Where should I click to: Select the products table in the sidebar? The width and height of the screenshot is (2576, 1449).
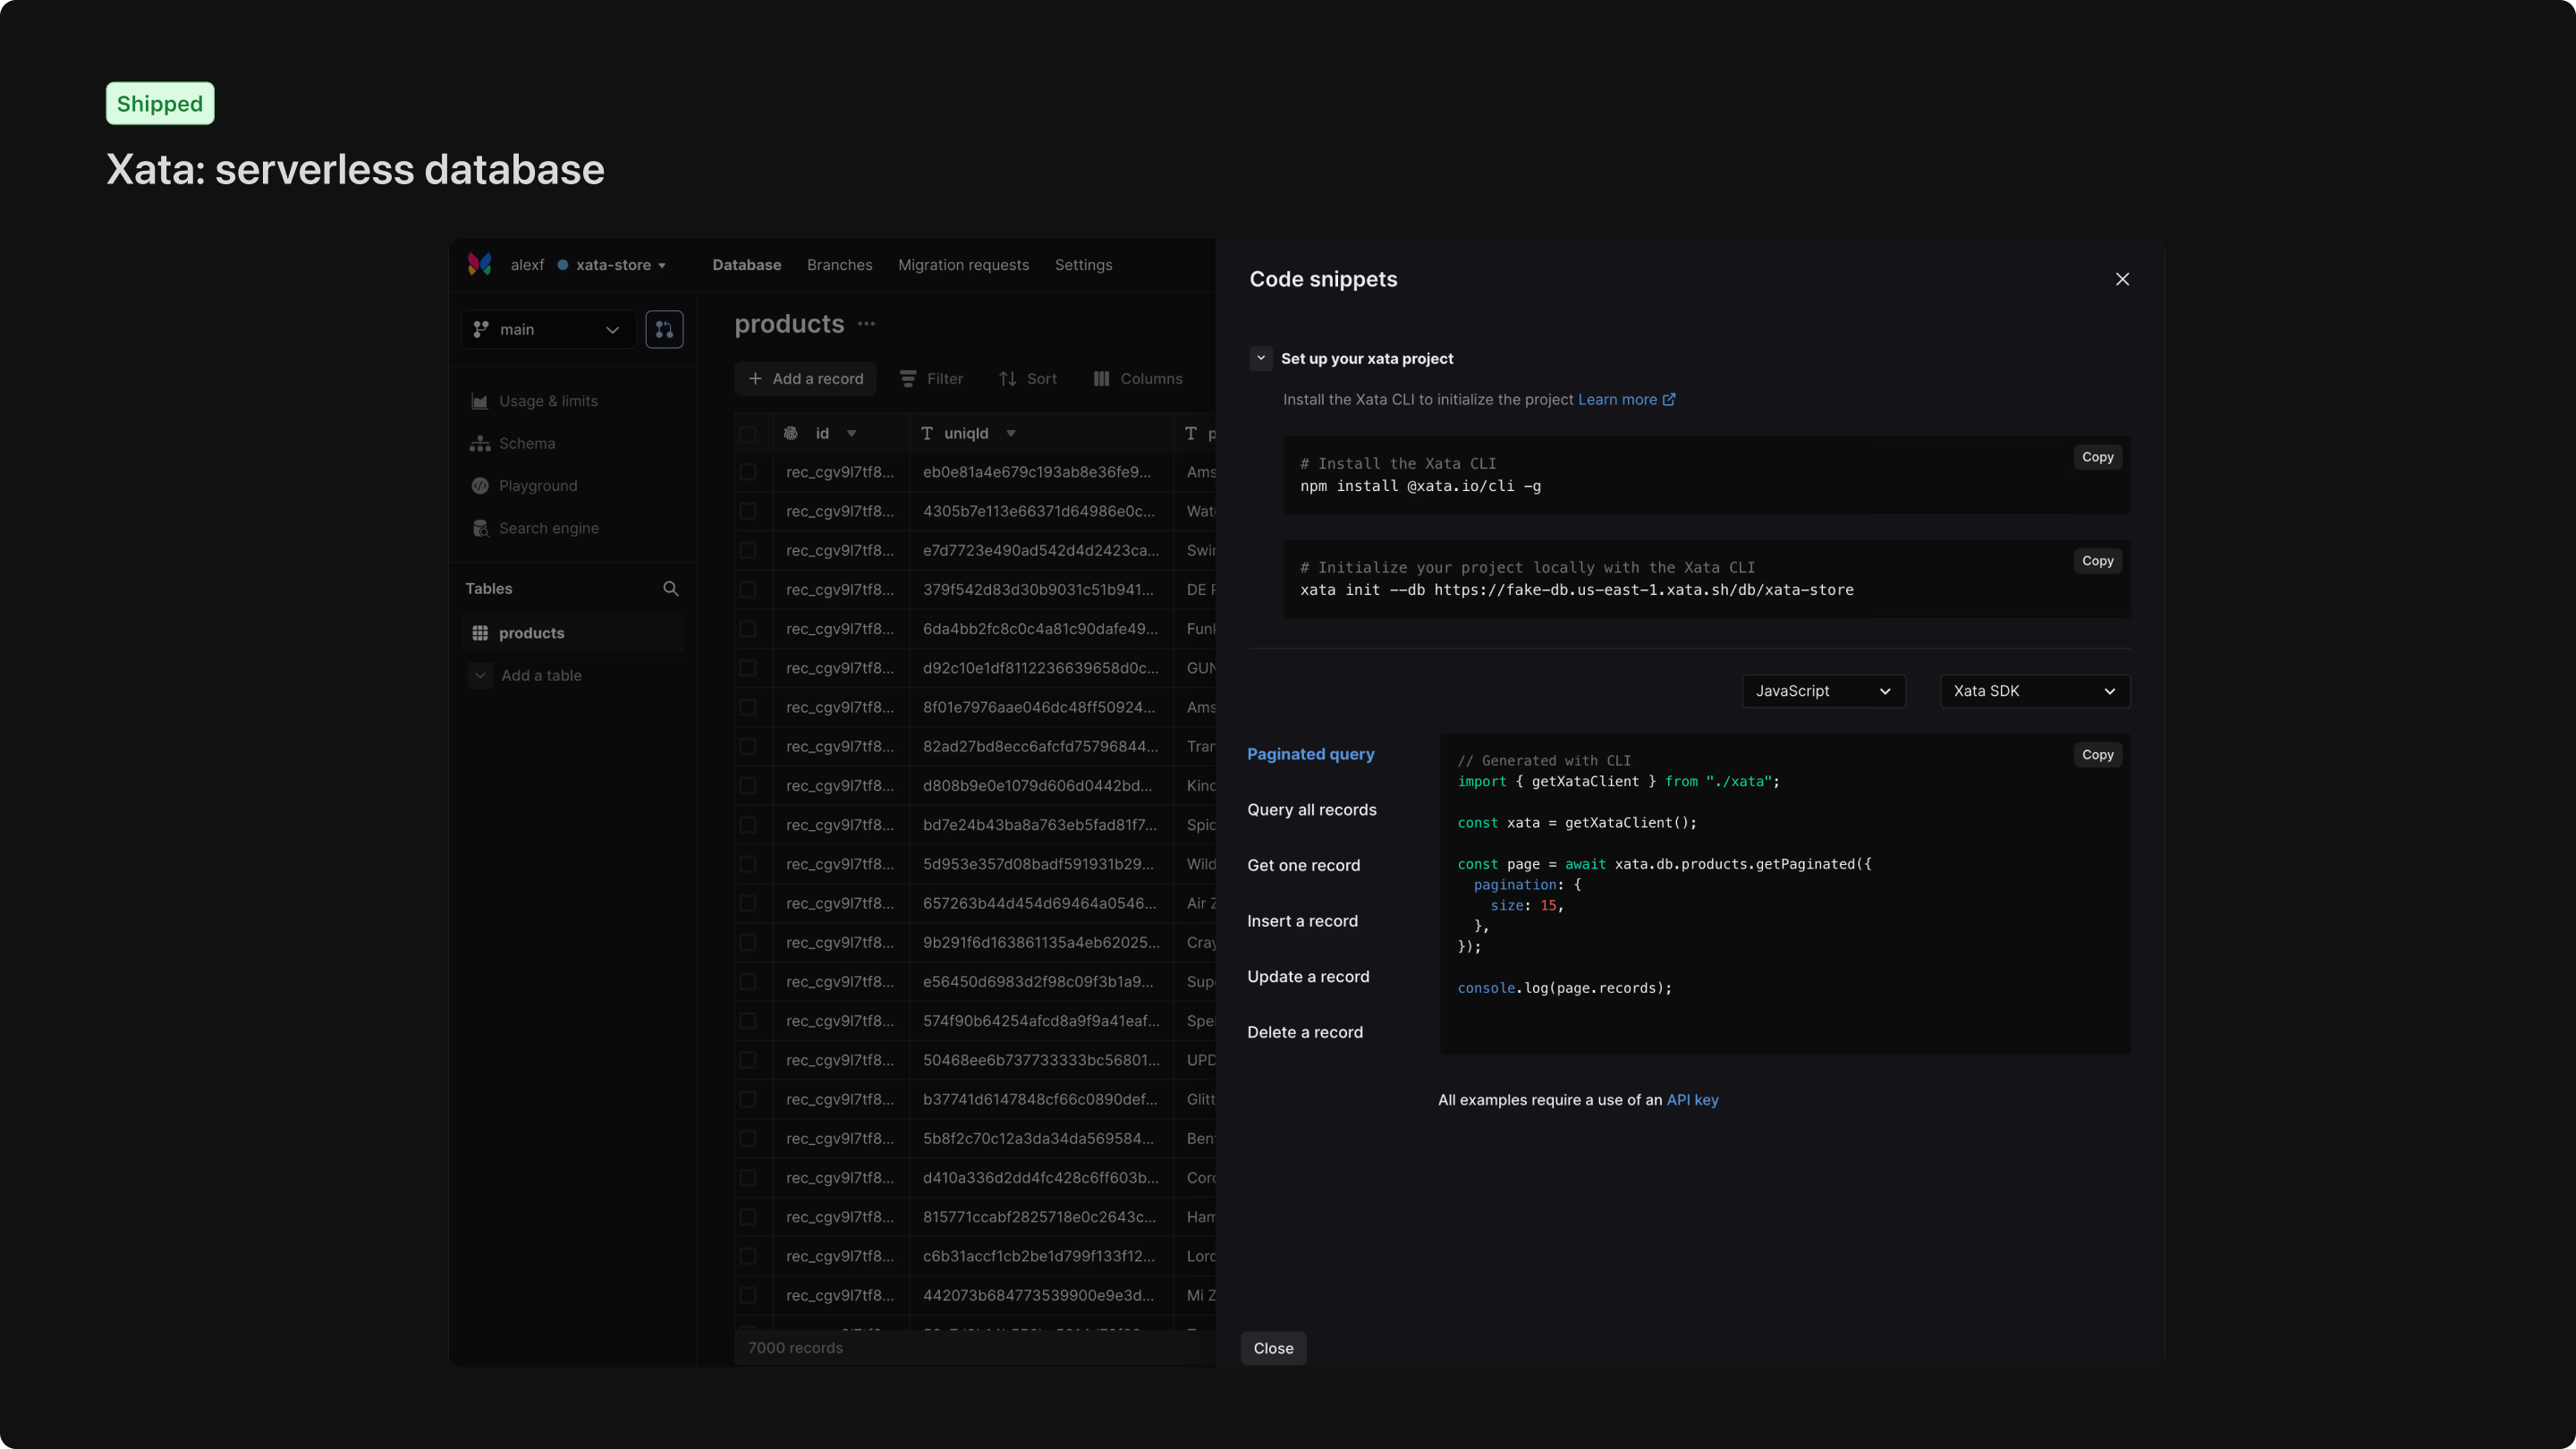531,632
